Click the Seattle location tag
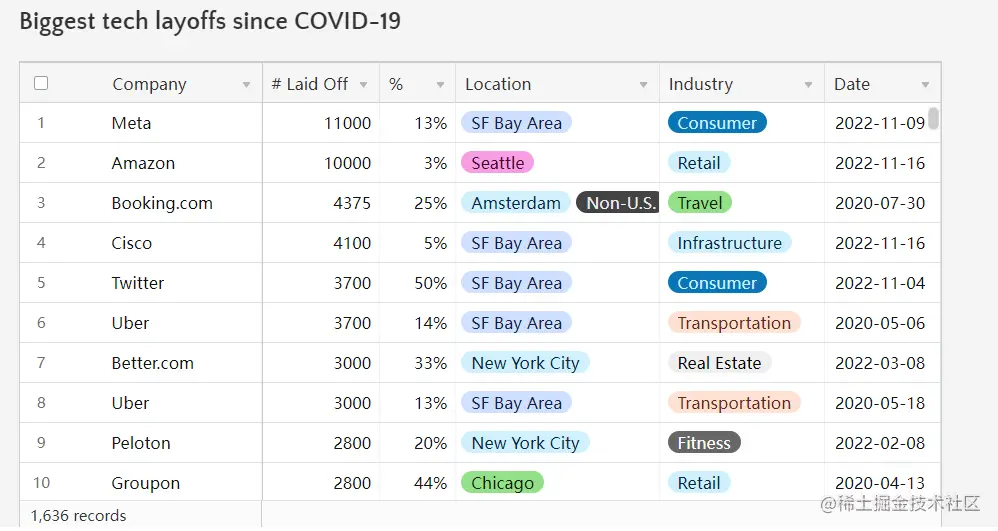Screen dimensions: 998x531 point(498,163)
